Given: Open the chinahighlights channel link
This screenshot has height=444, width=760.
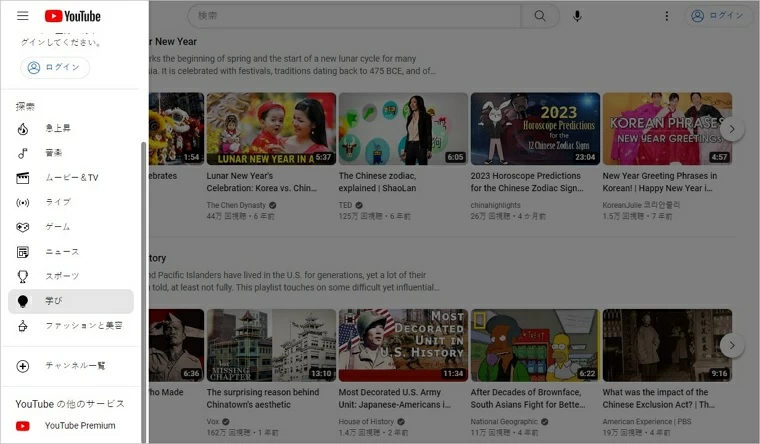Looking at the screenshot, I should click(495, 206).
